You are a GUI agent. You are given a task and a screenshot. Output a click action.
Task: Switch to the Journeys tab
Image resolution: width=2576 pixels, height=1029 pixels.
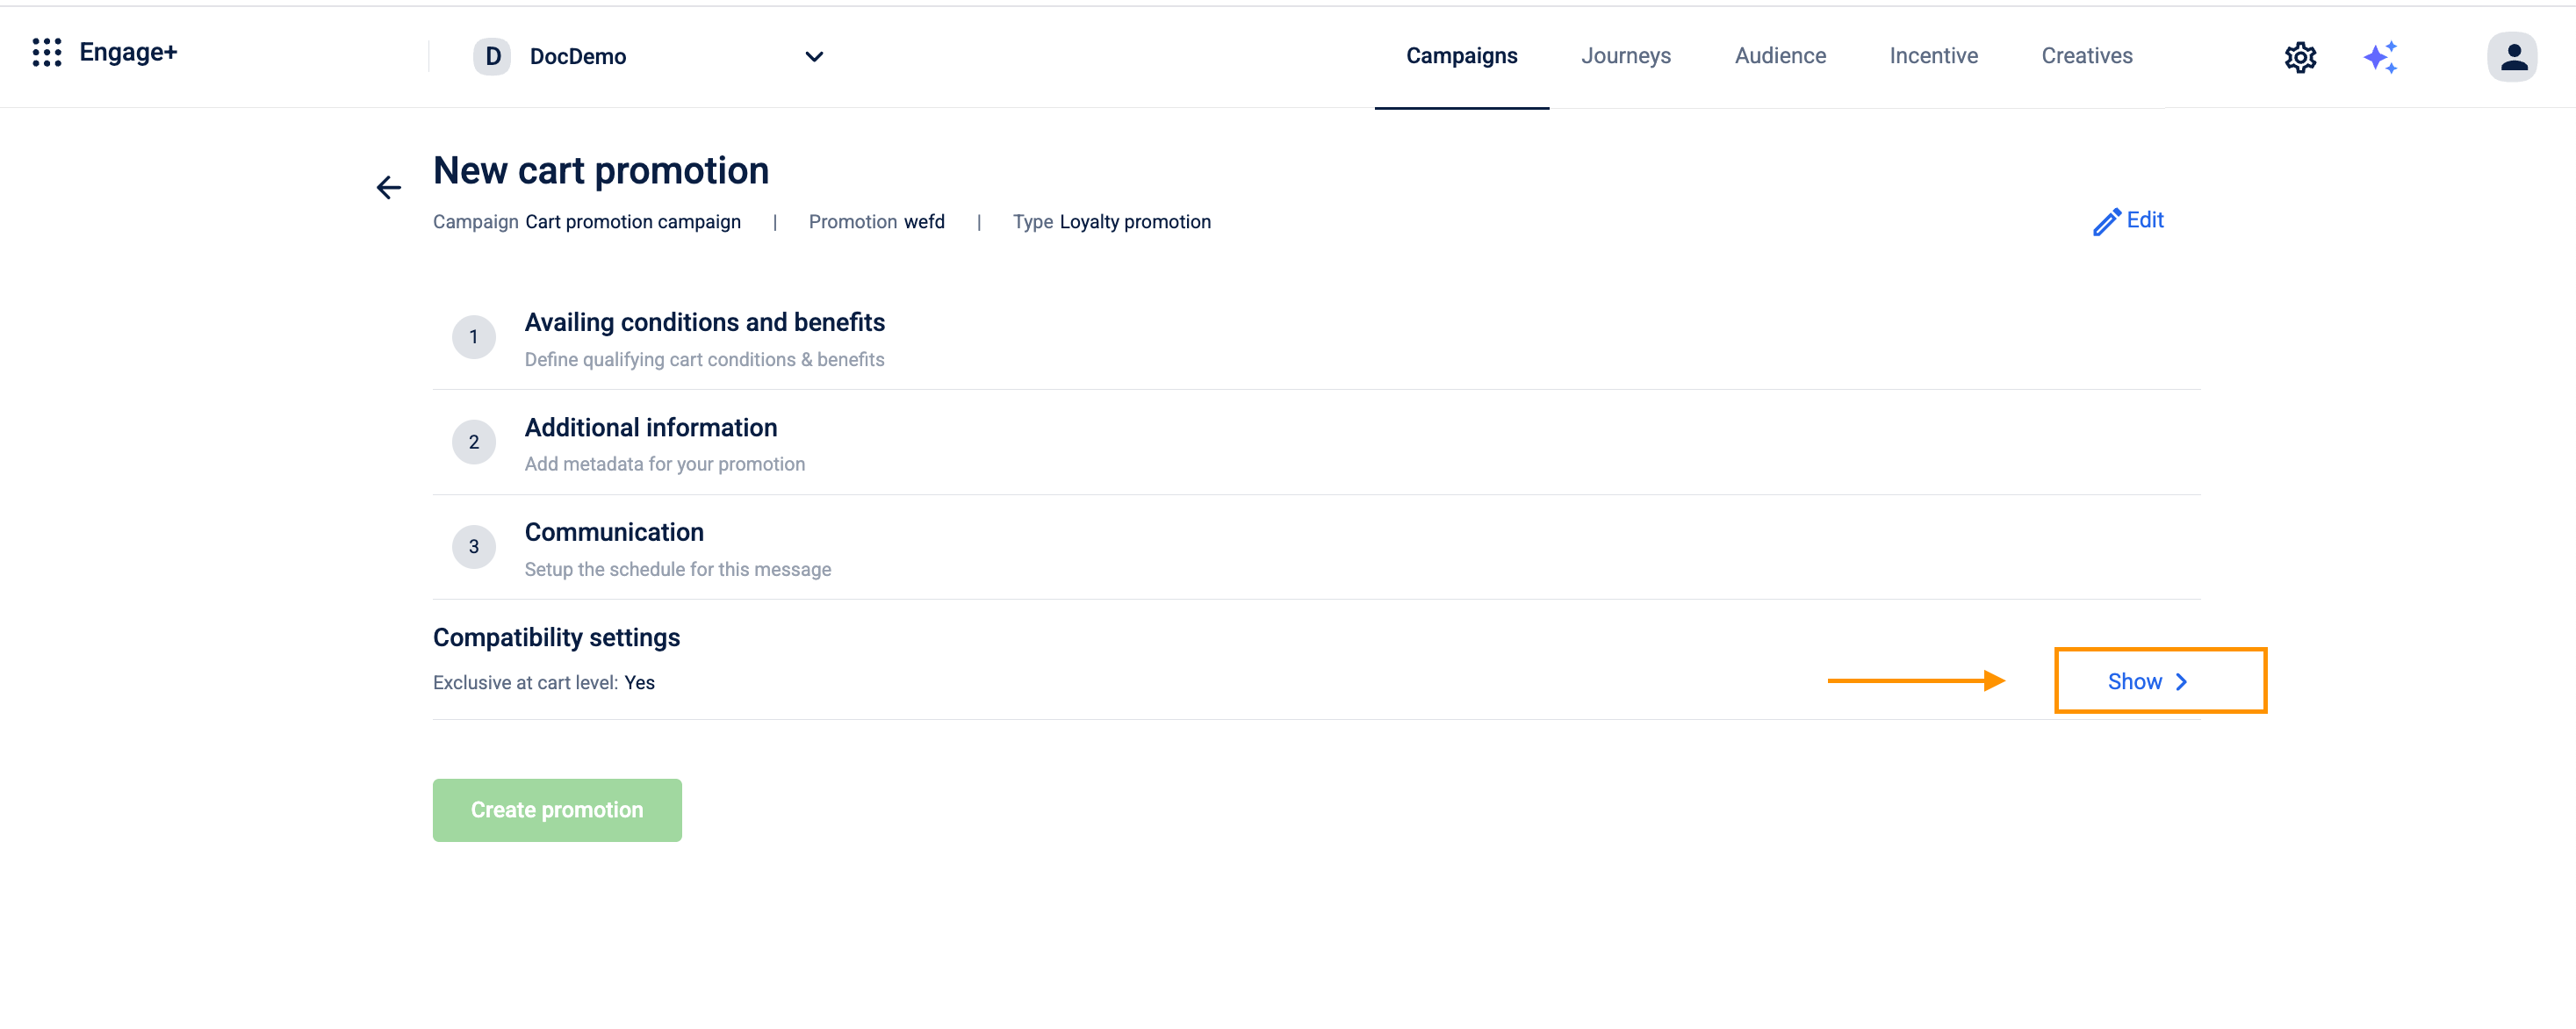(x=1625, y=56)
